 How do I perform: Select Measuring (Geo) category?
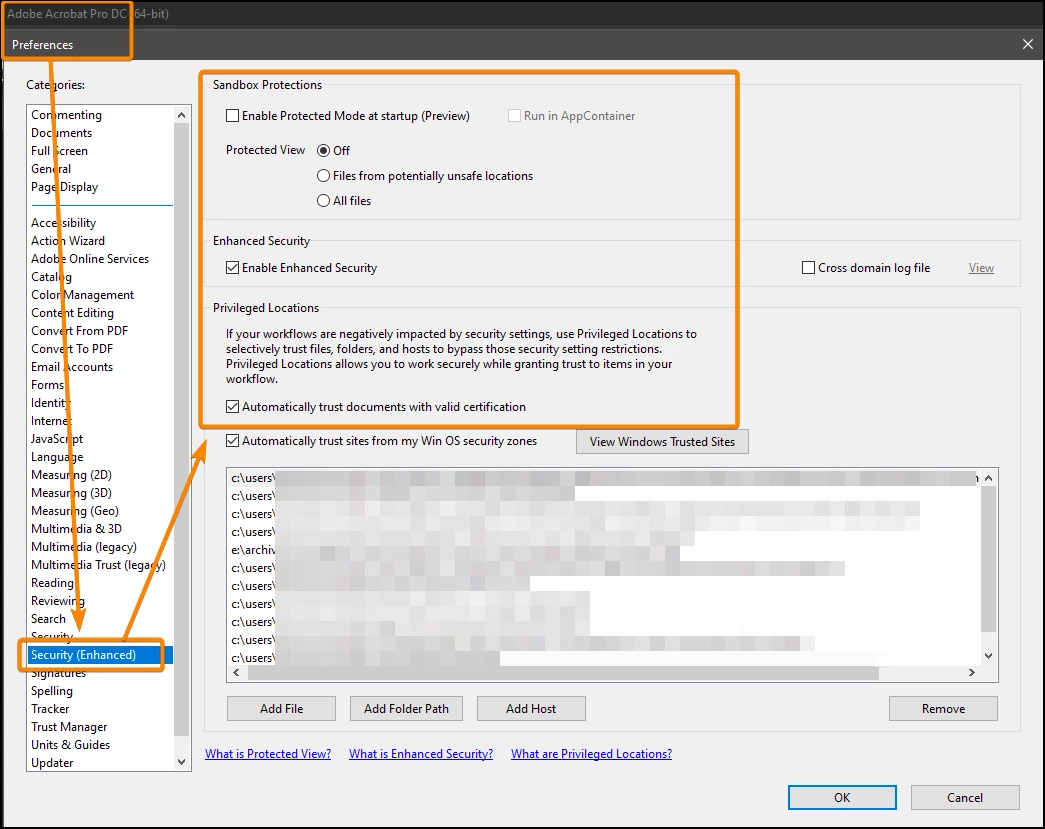coord(75,510)
